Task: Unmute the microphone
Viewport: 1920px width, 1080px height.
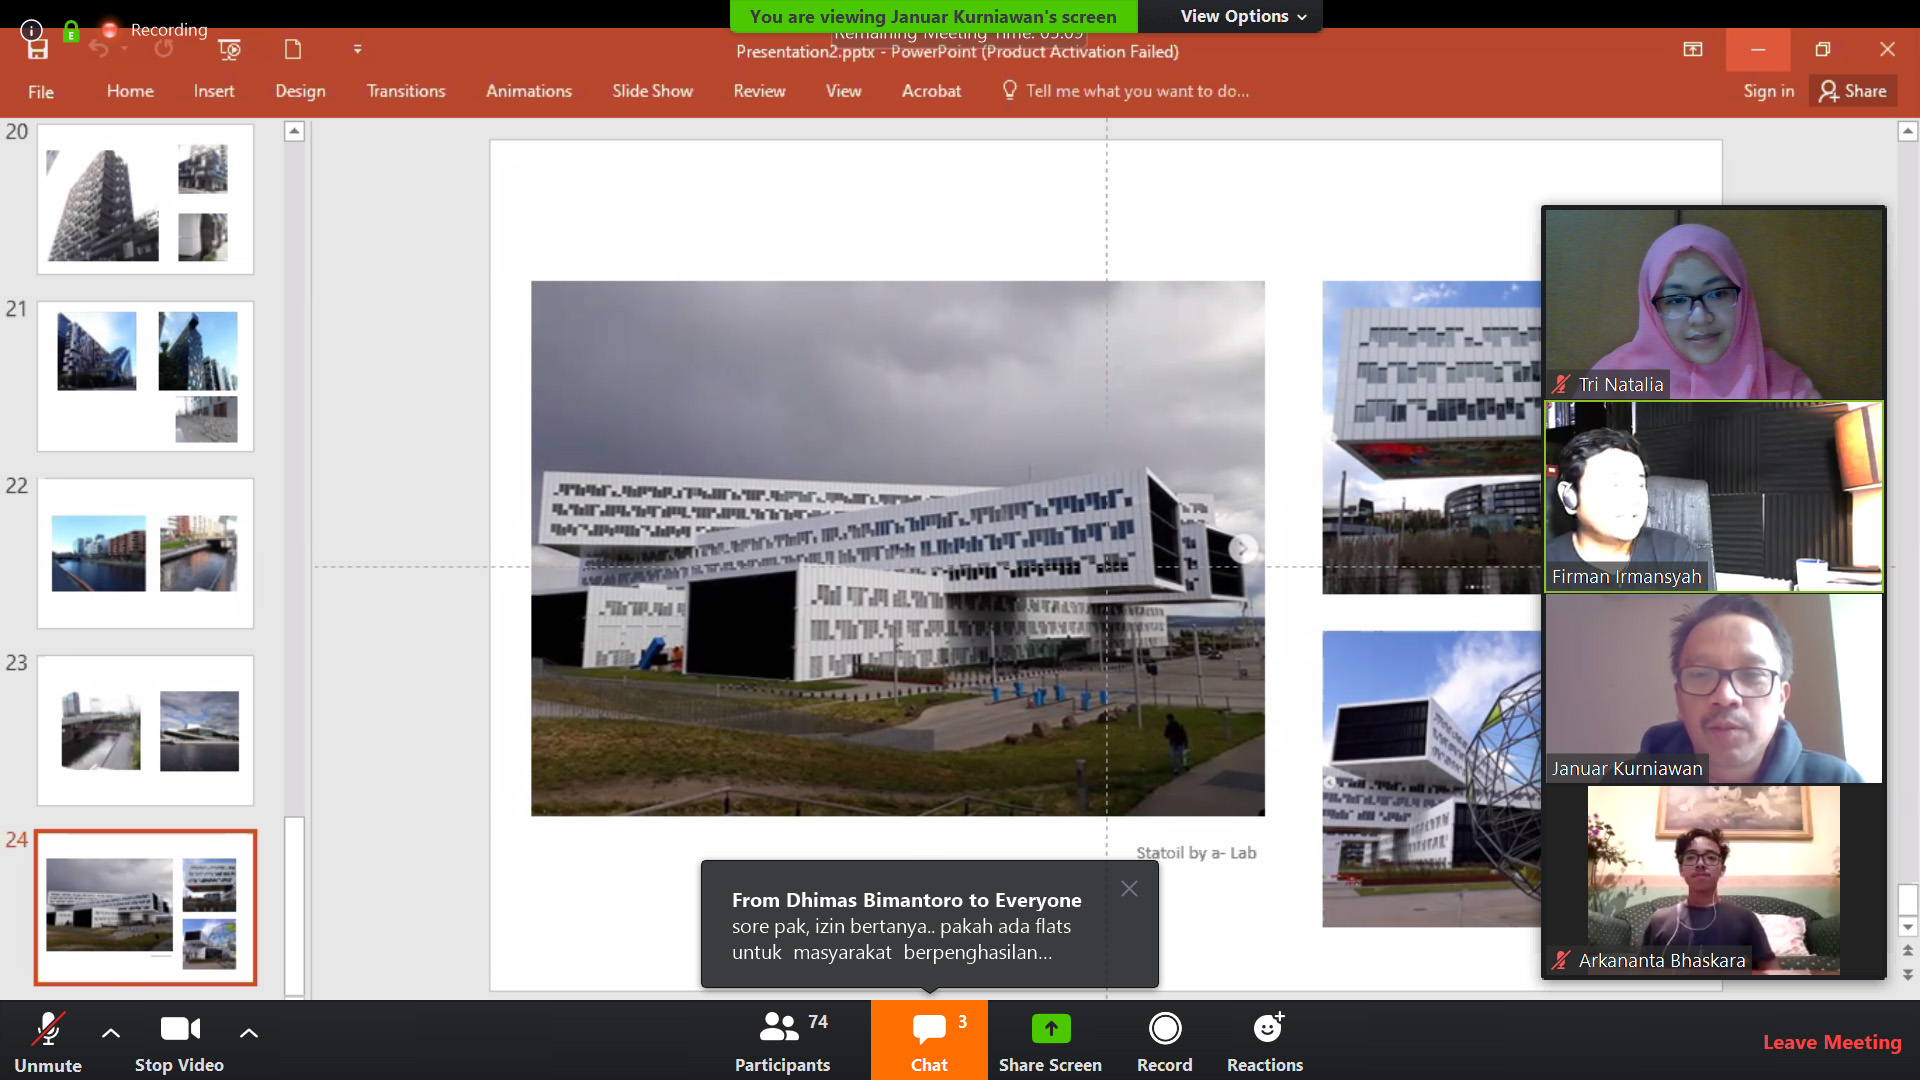Action: (x=47, y=1040)
